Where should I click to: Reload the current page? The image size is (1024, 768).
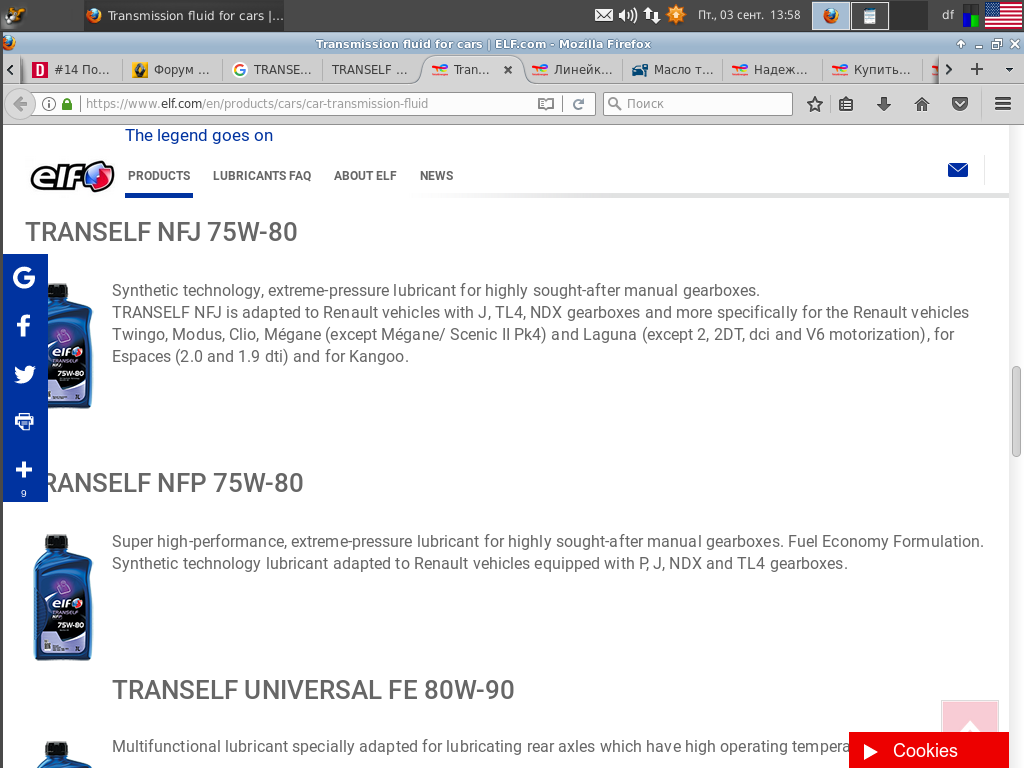(x=578, y=104)
